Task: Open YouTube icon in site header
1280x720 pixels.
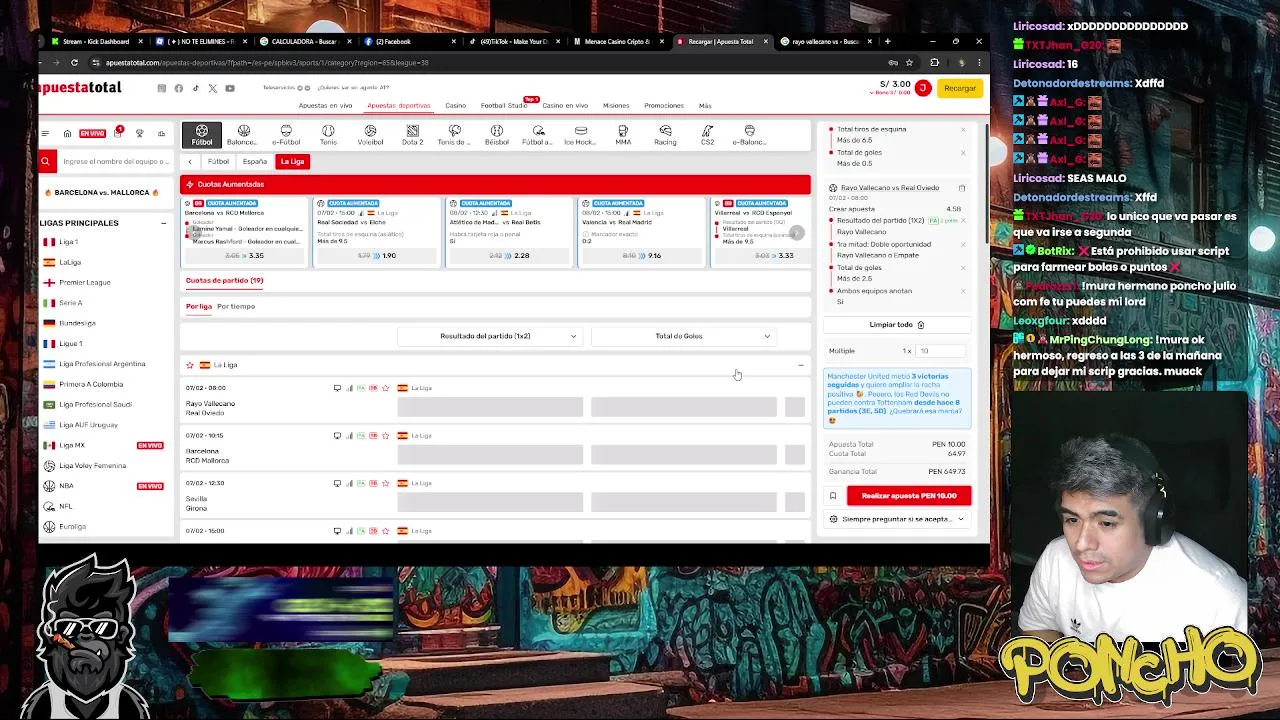Action: point(230,88)
